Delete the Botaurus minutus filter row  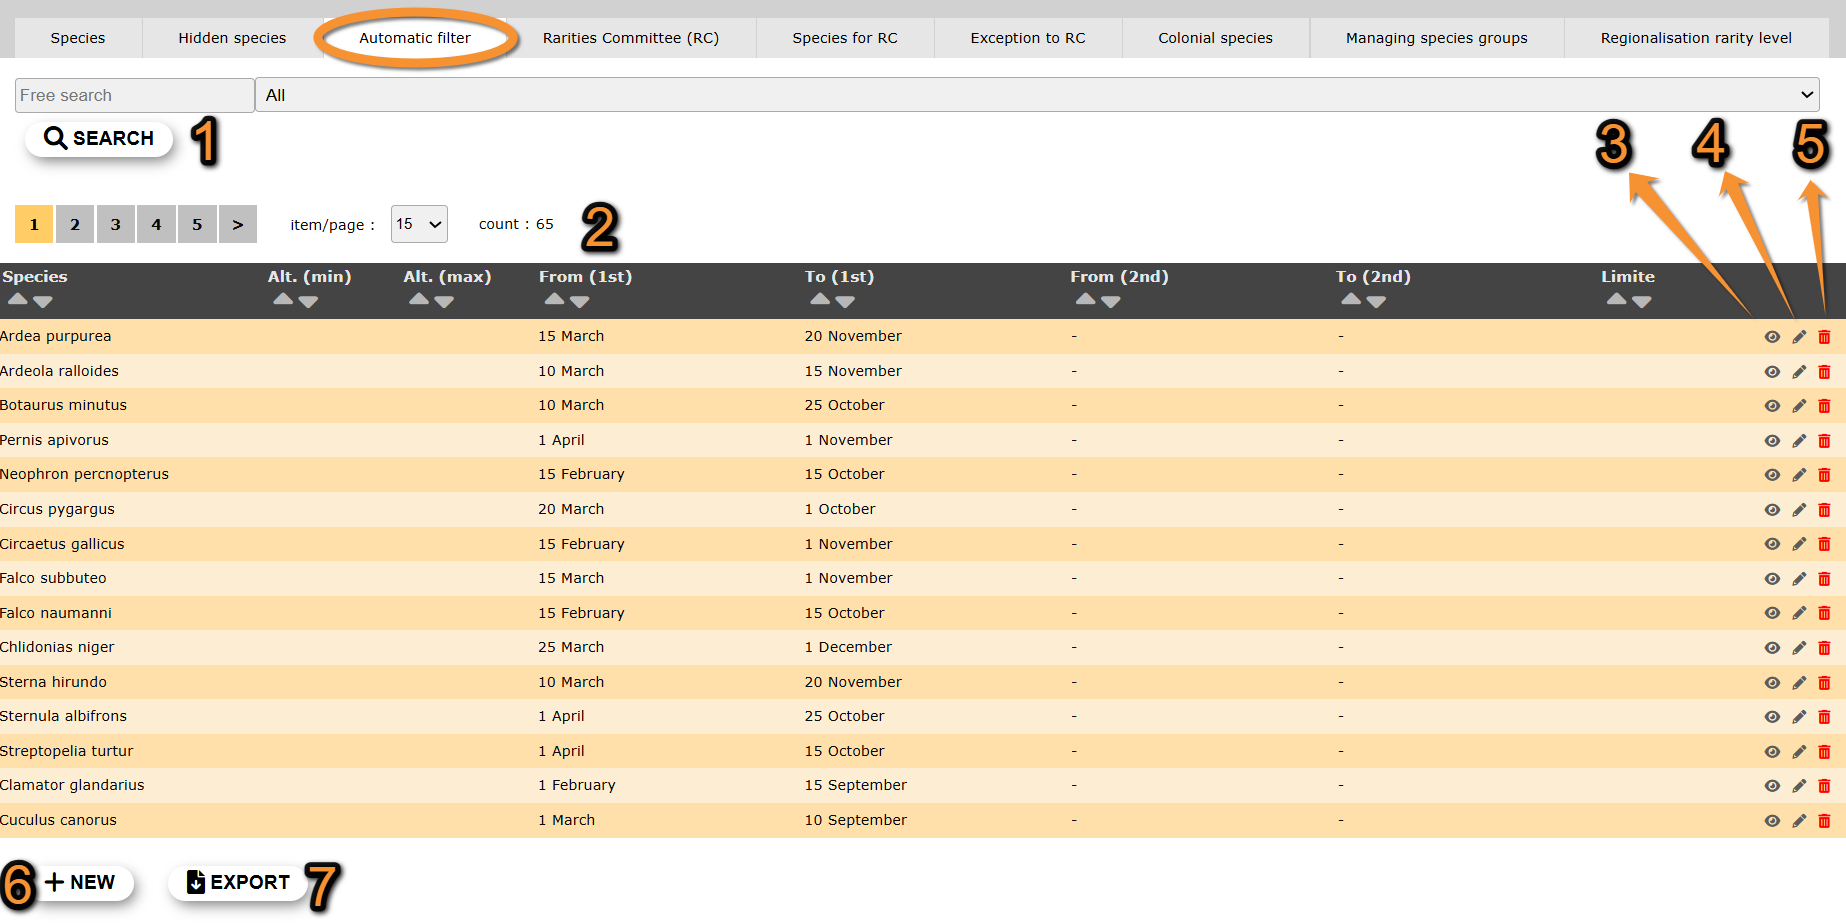click(1824, 406)
